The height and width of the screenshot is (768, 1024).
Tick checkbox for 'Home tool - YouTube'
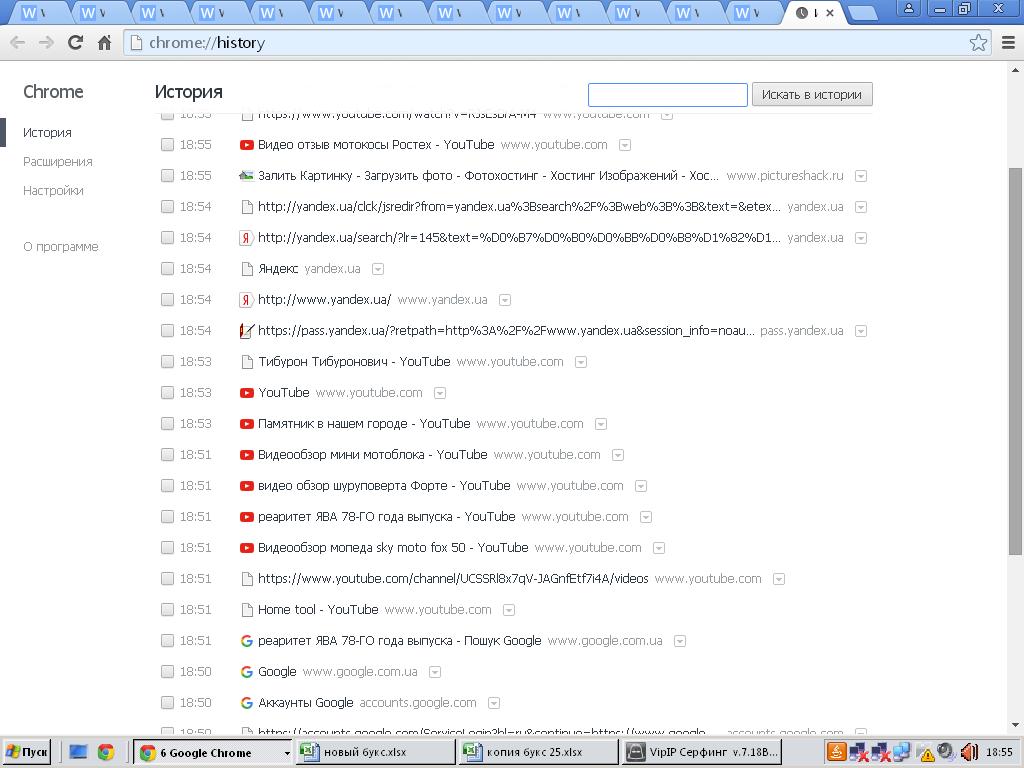coord(167,610)
